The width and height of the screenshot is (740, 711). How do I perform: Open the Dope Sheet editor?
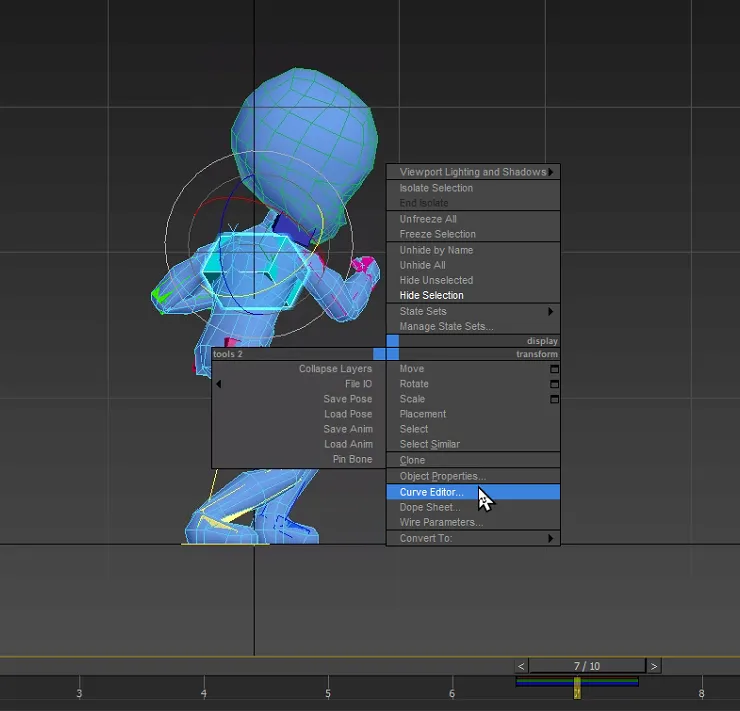(430, 508)
